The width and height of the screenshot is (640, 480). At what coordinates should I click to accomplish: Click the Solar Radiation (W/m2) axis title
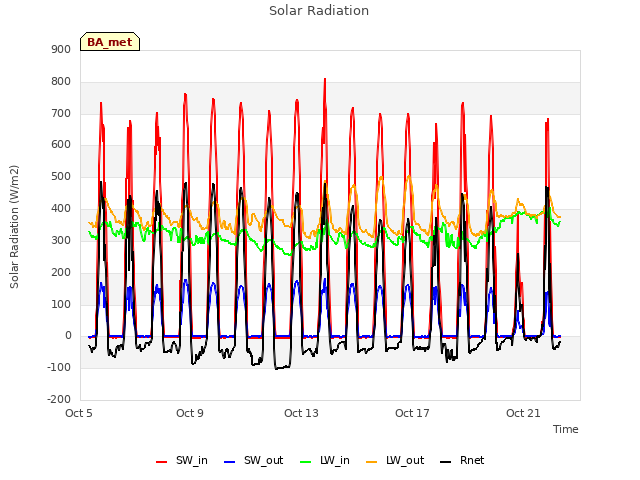[14, 227]
